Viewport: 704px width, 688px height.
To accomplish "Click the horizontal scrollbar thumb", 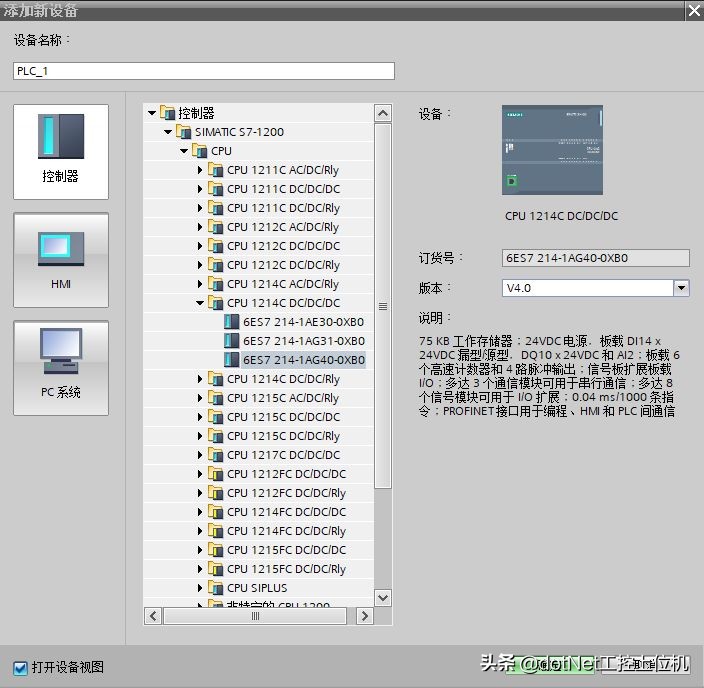I will click(x=255, y=616).
